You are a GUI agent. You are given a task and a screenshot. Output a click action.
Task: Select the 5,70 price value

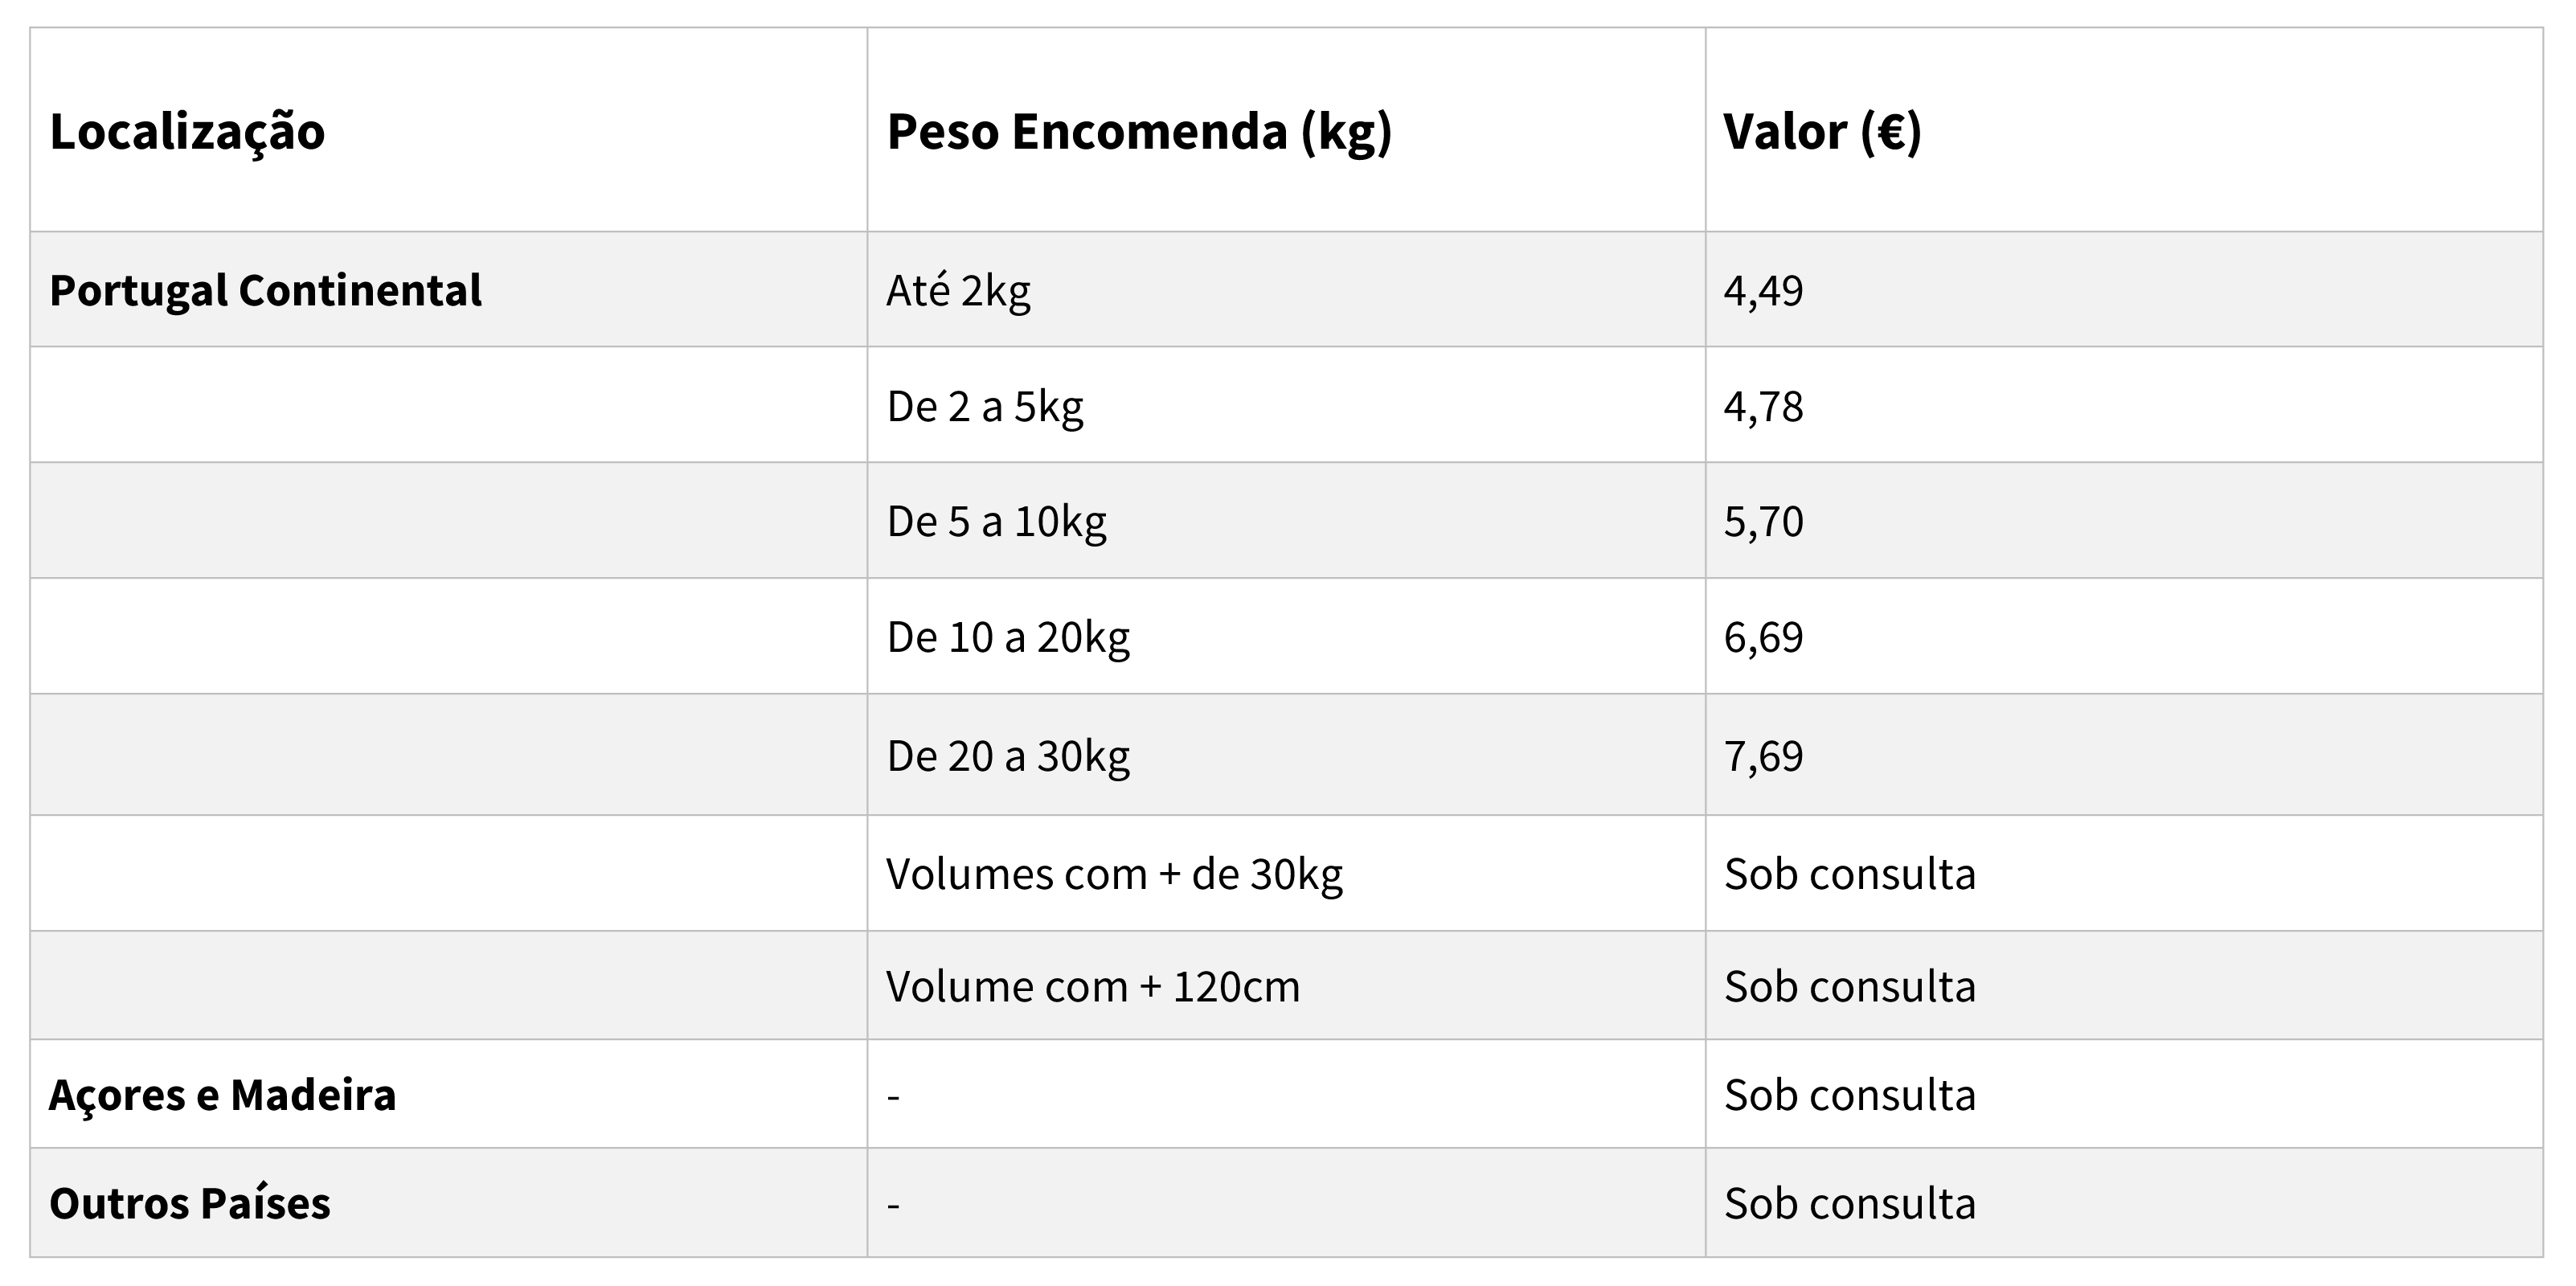(x=1763, y=522)
